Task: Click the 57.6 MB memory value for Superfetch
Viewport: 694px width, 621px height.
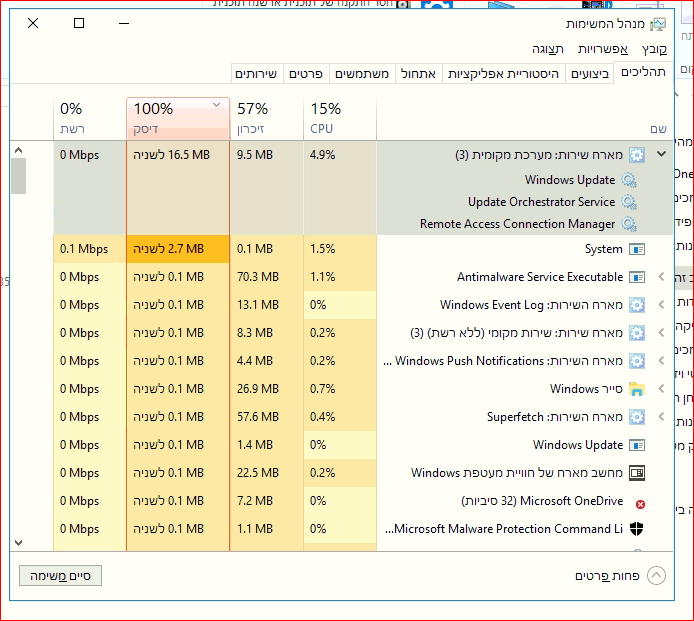Action: (266, 417)
